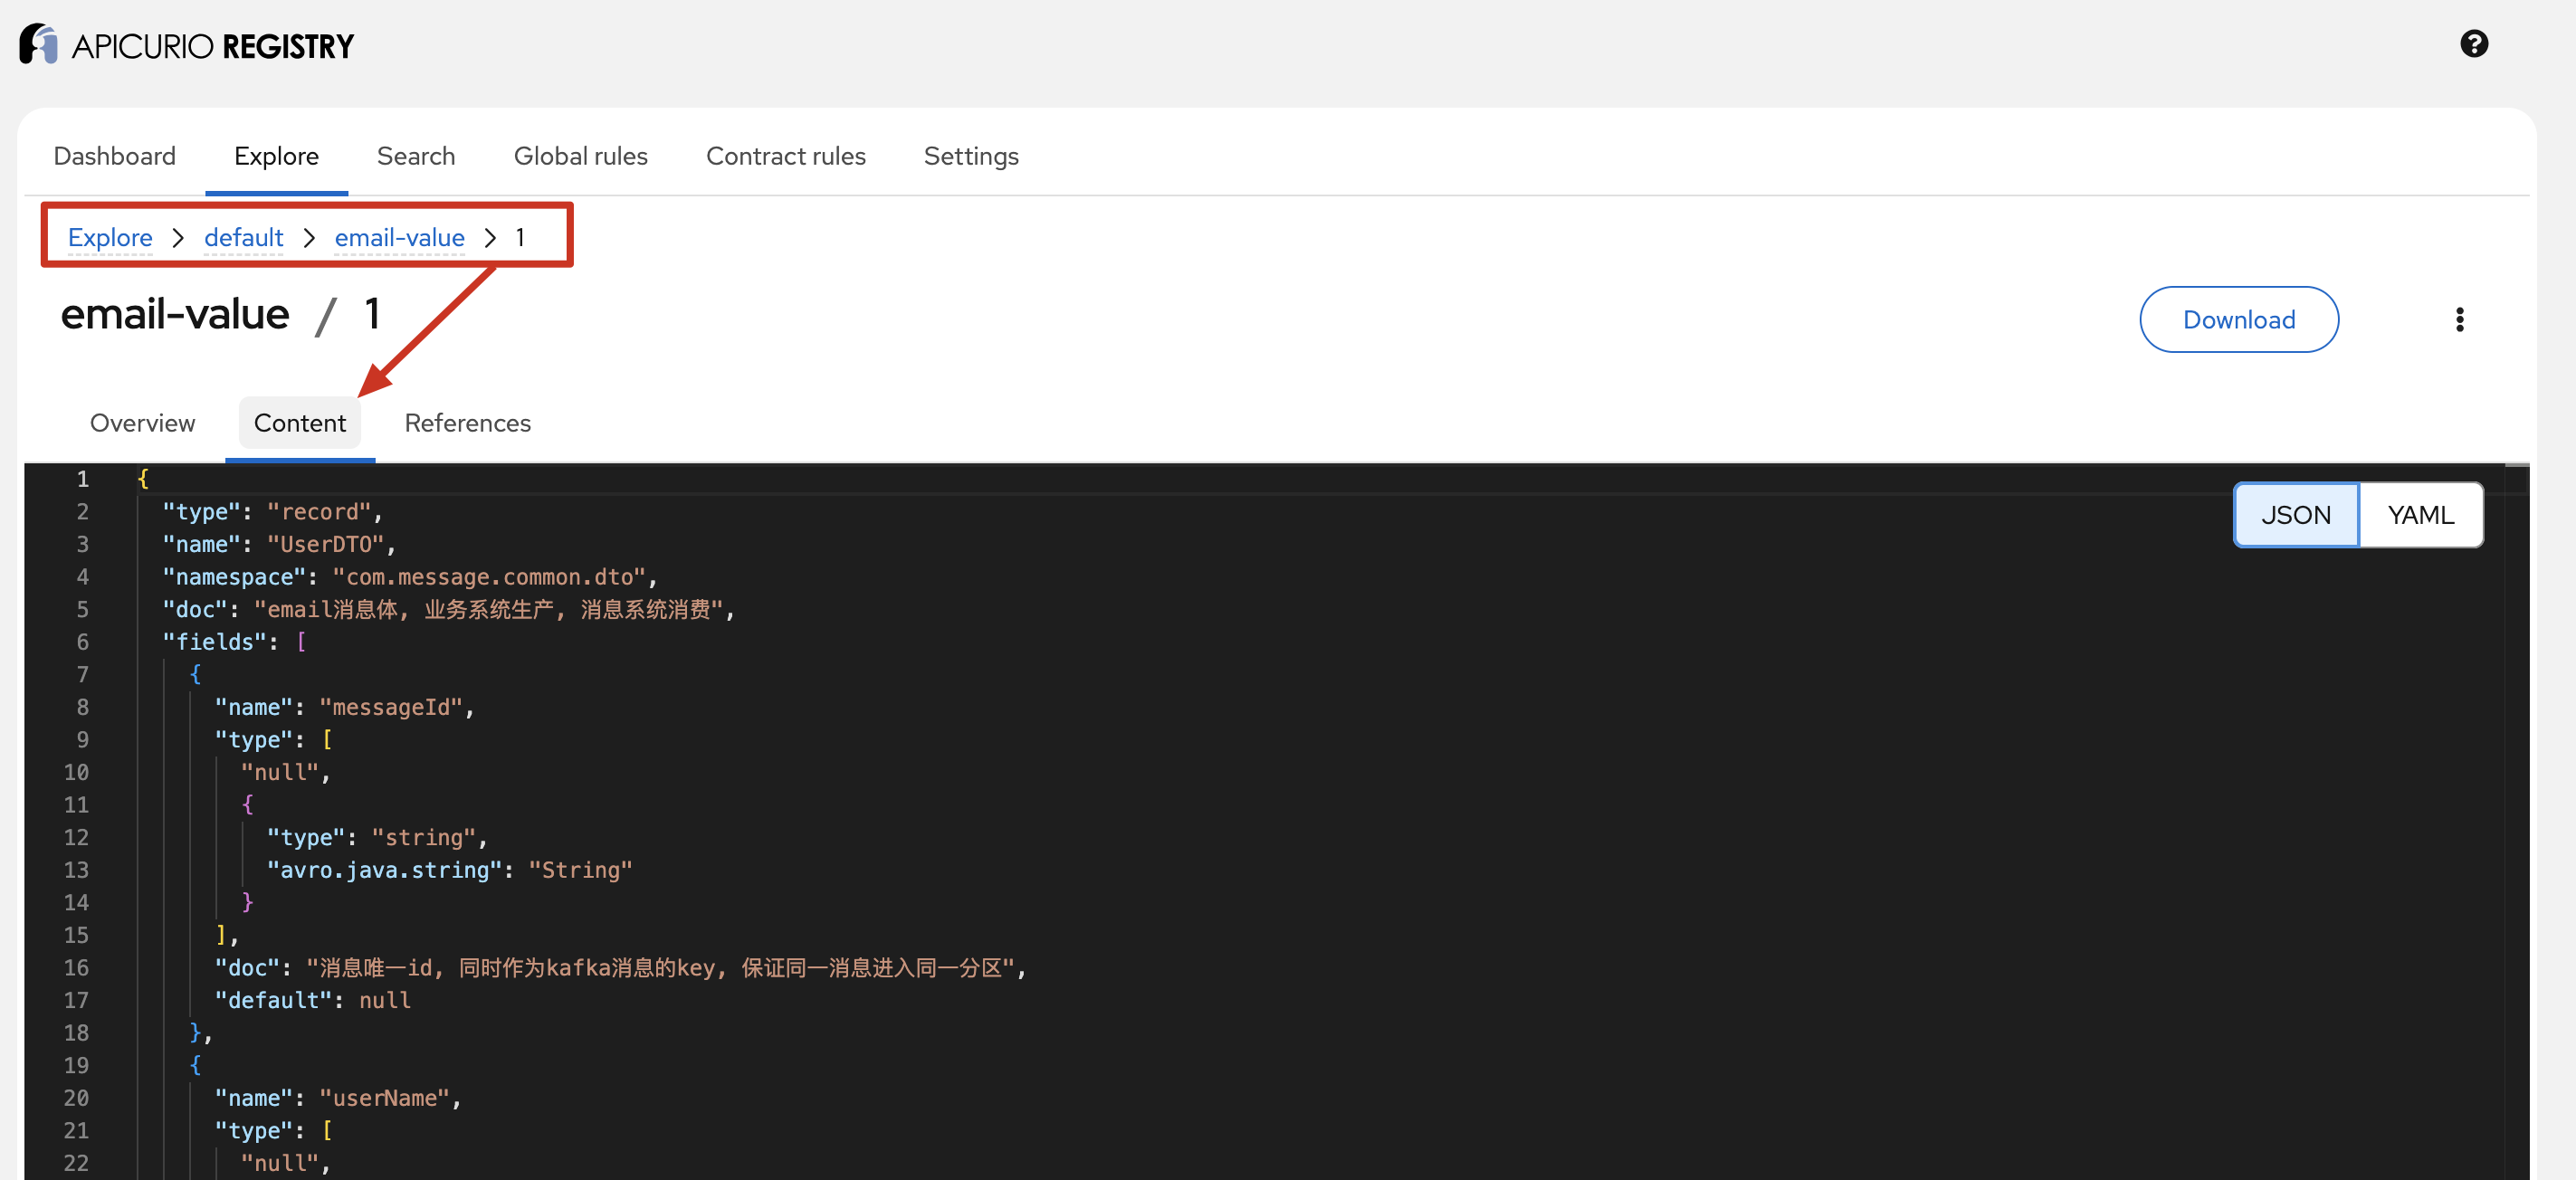Click the "messageId" field name value
The width and height of the screenshot is (2576, 1180).
[391, 707]
